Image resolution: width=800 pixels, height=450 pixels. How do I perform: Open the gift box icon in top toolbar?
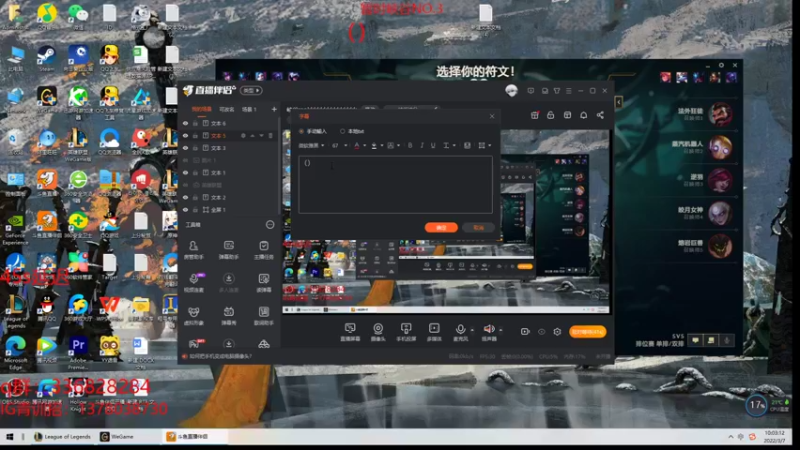tap(535, 115)
